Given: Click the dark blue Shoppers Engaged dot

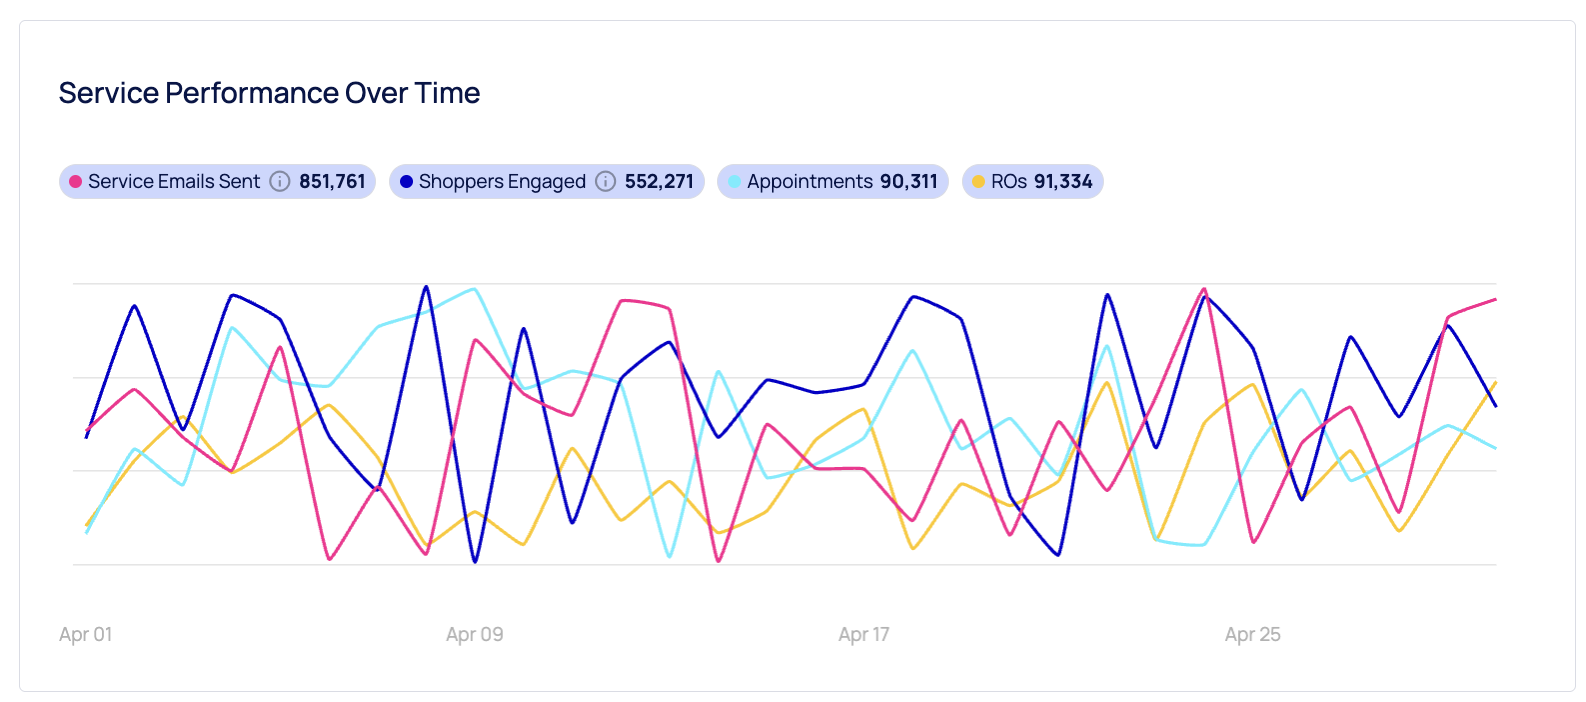Looking at the screenshot, I should [x=406, y=182].
